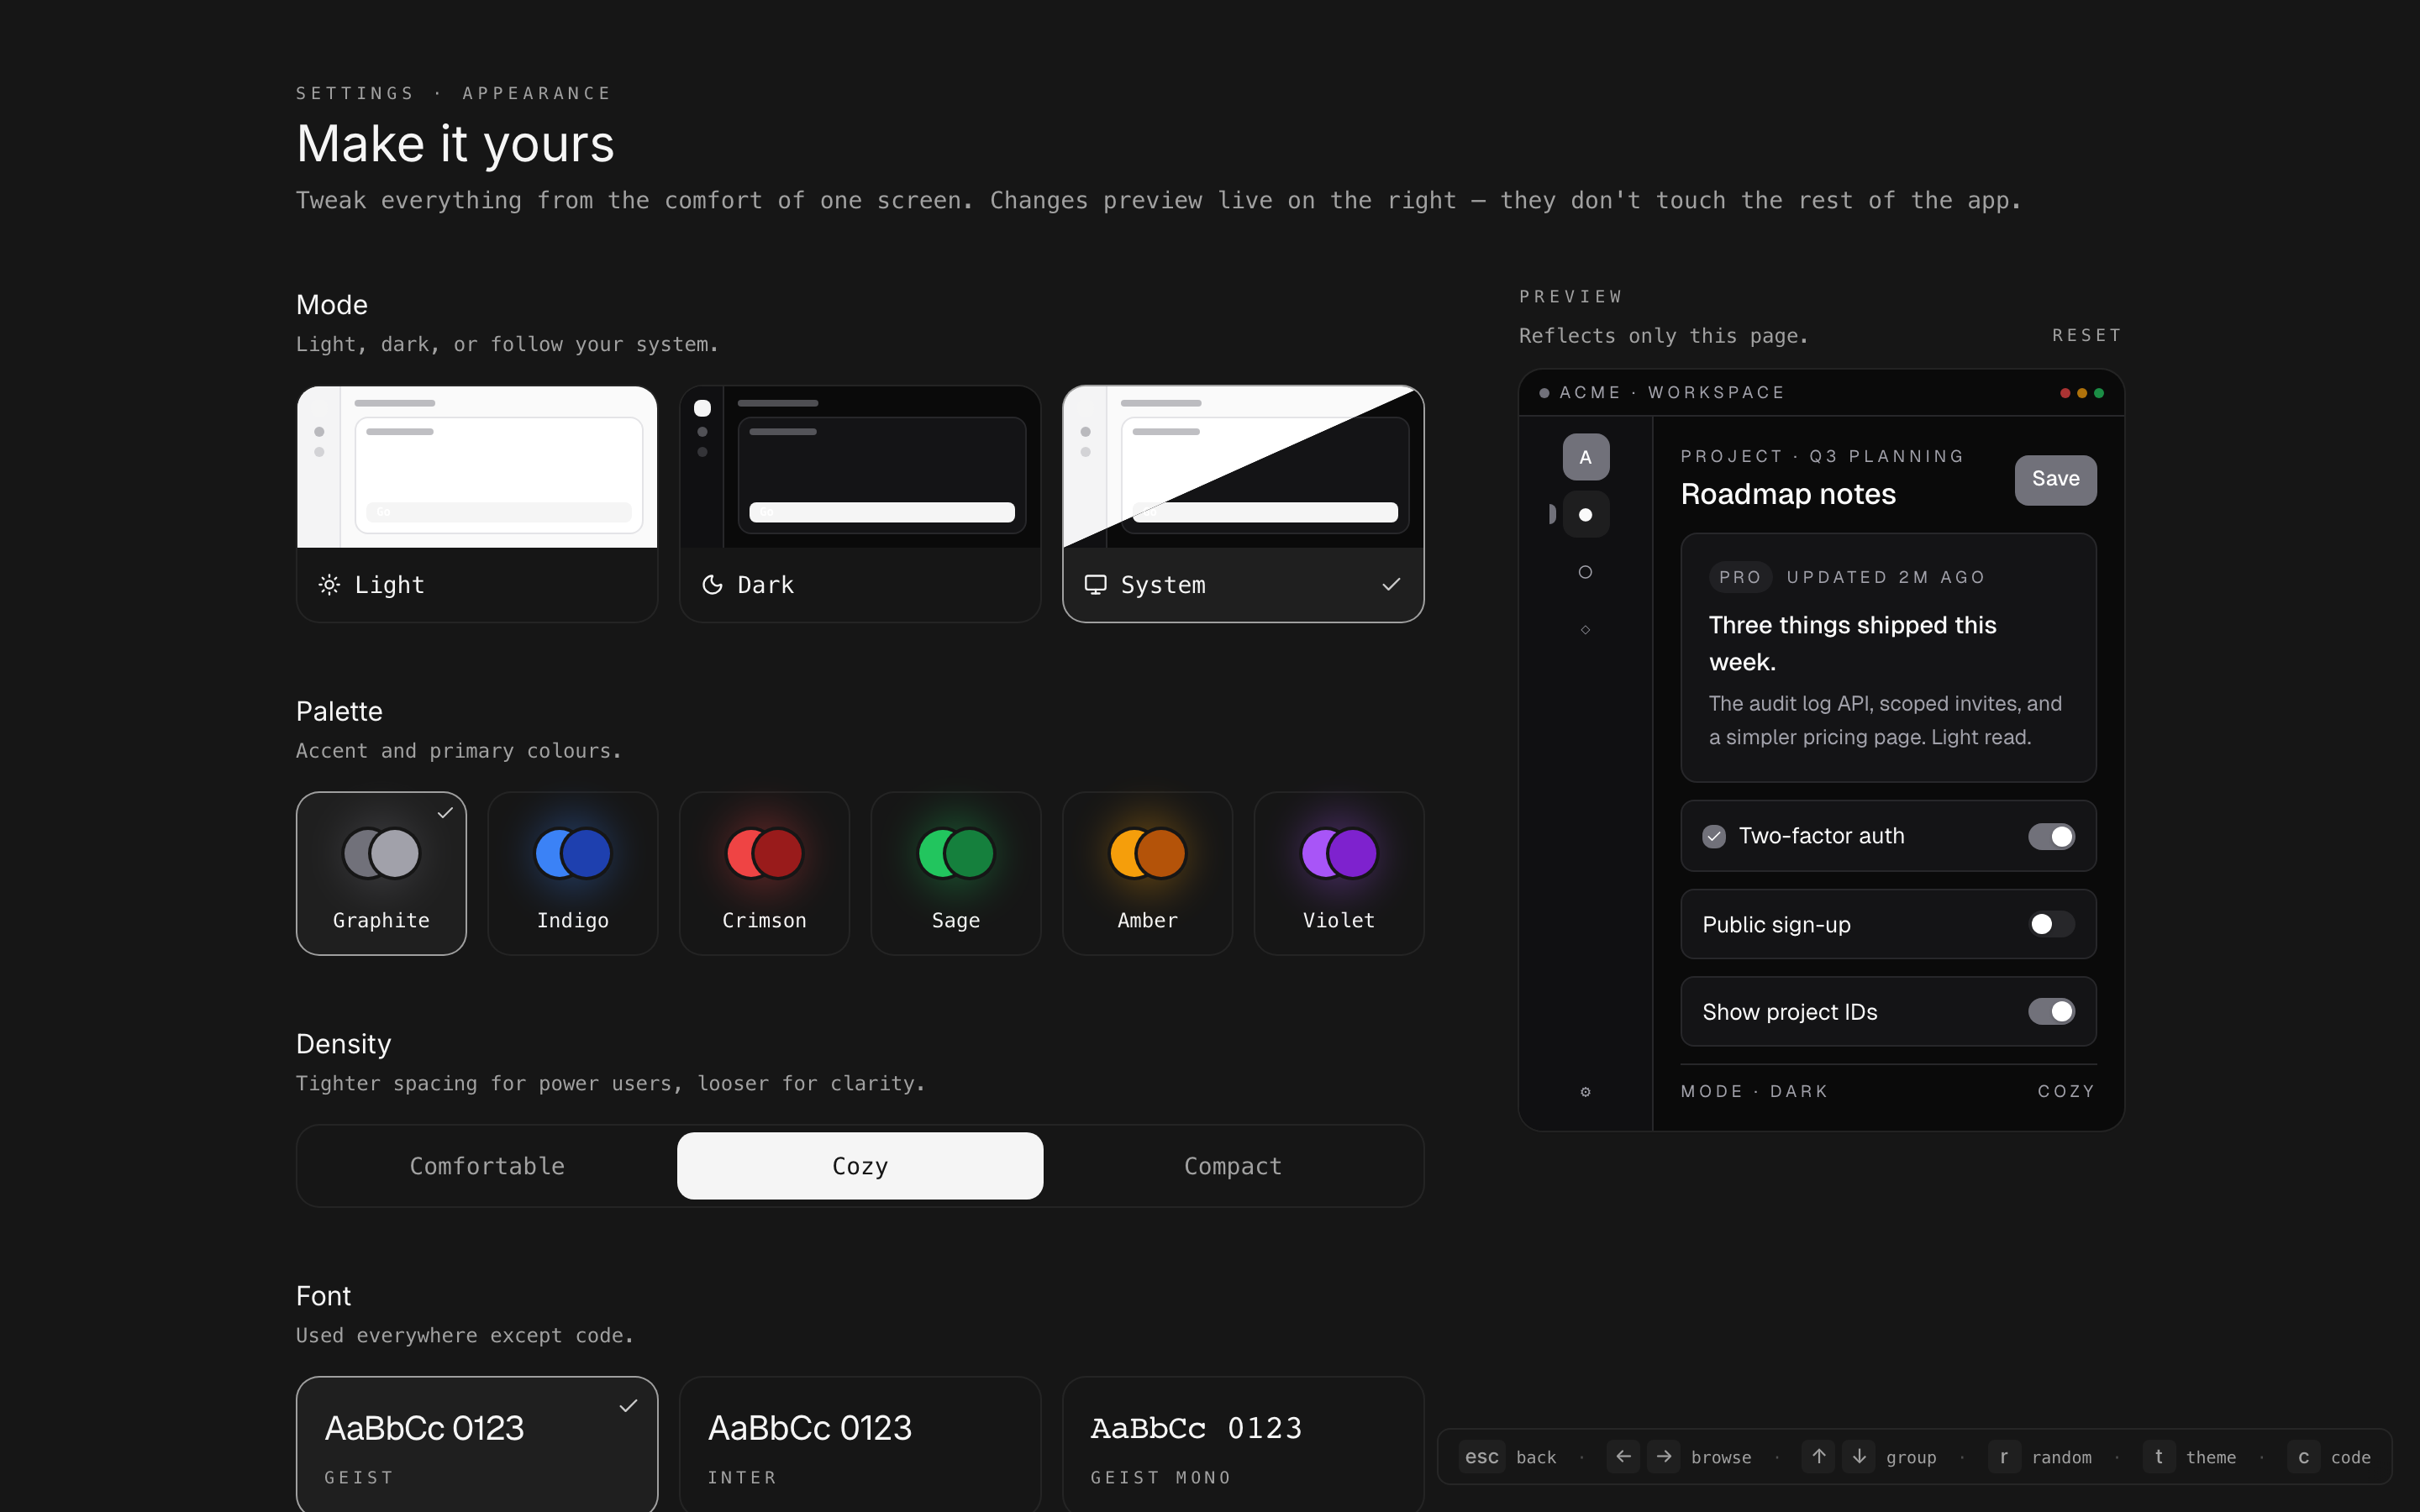Click the moon icon on Dark card
2420x1512 pixels.
pos(712,584)
